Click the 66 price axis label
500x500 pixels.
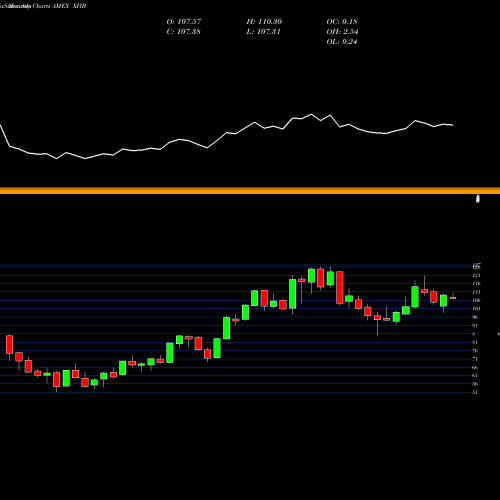(475, 367)
